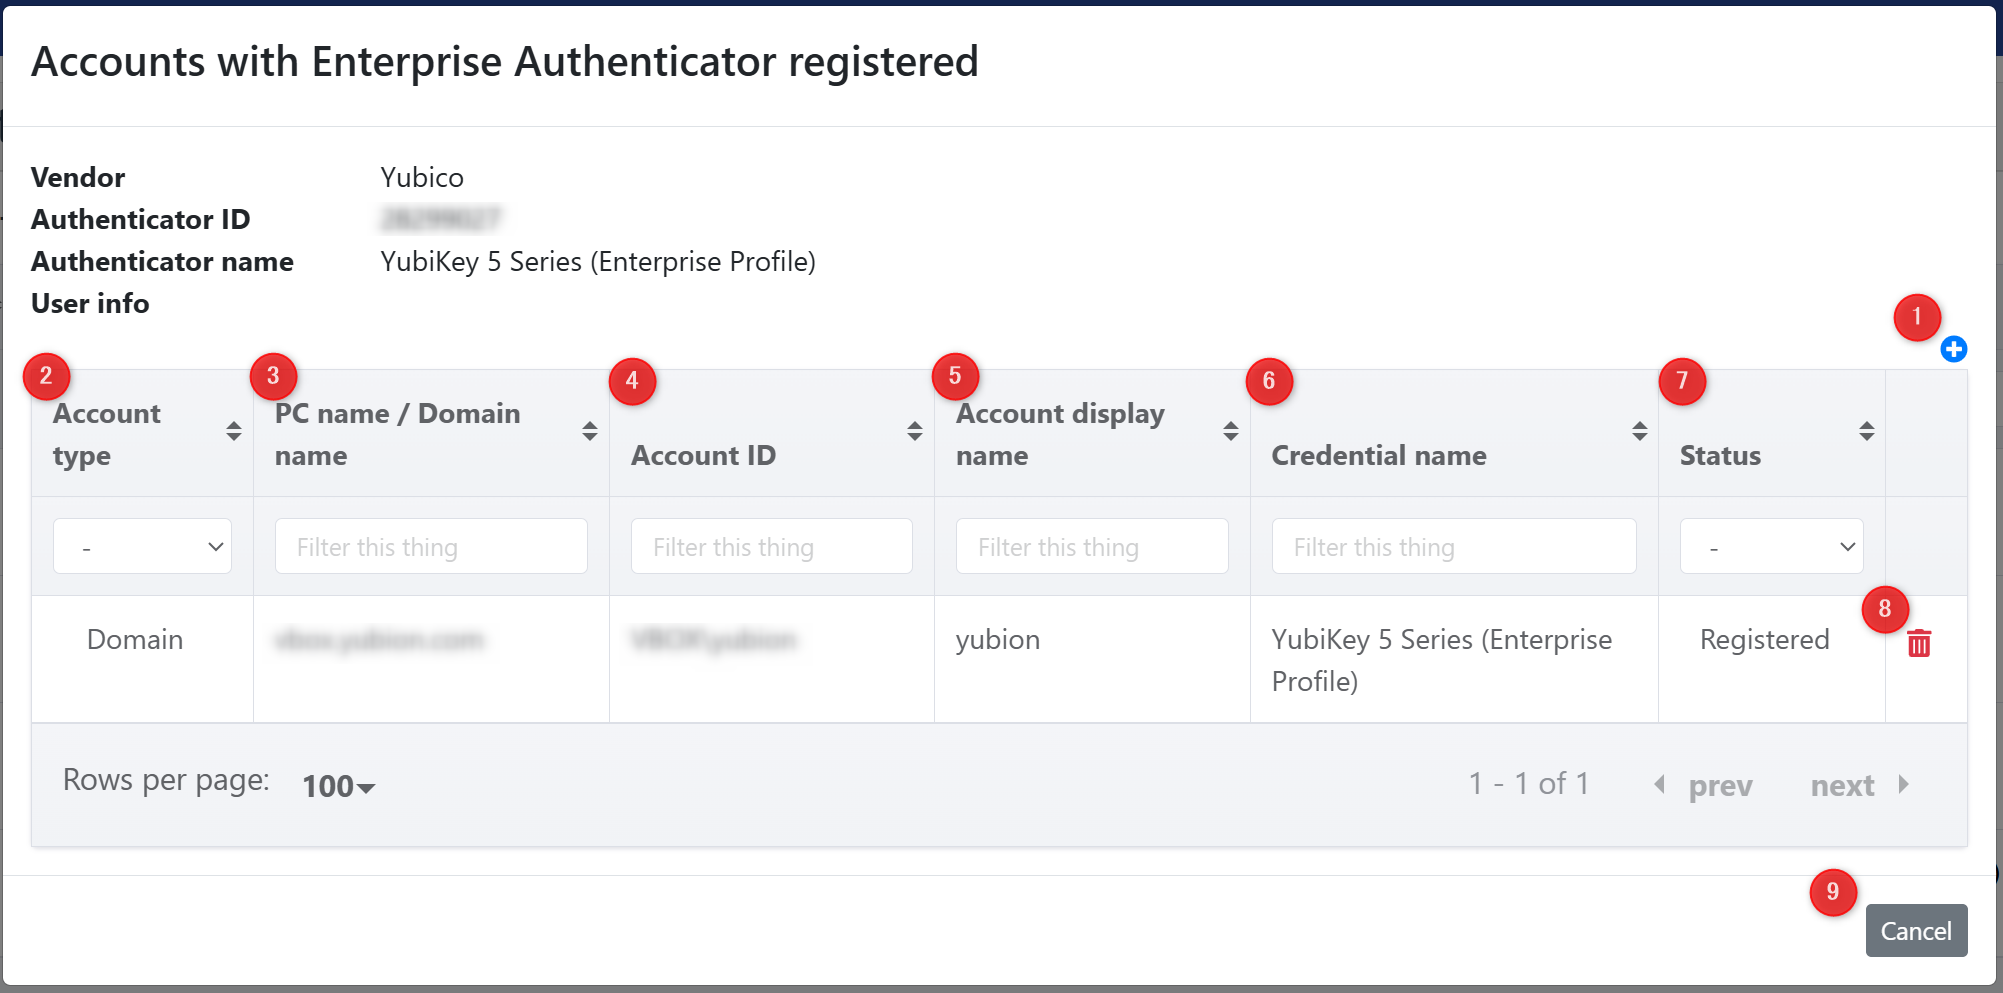Sort by Account display name arrows
This screenshot has width=2003, height=993.
[x=1231, y=431]
